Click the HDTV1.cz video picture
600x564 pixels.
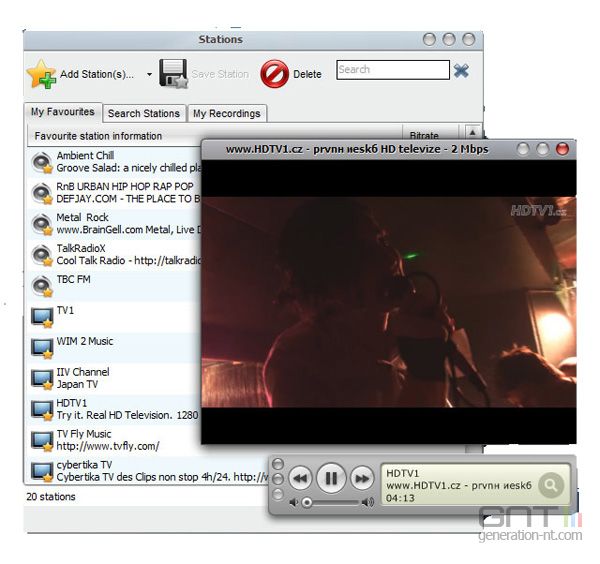pos(389,302)
